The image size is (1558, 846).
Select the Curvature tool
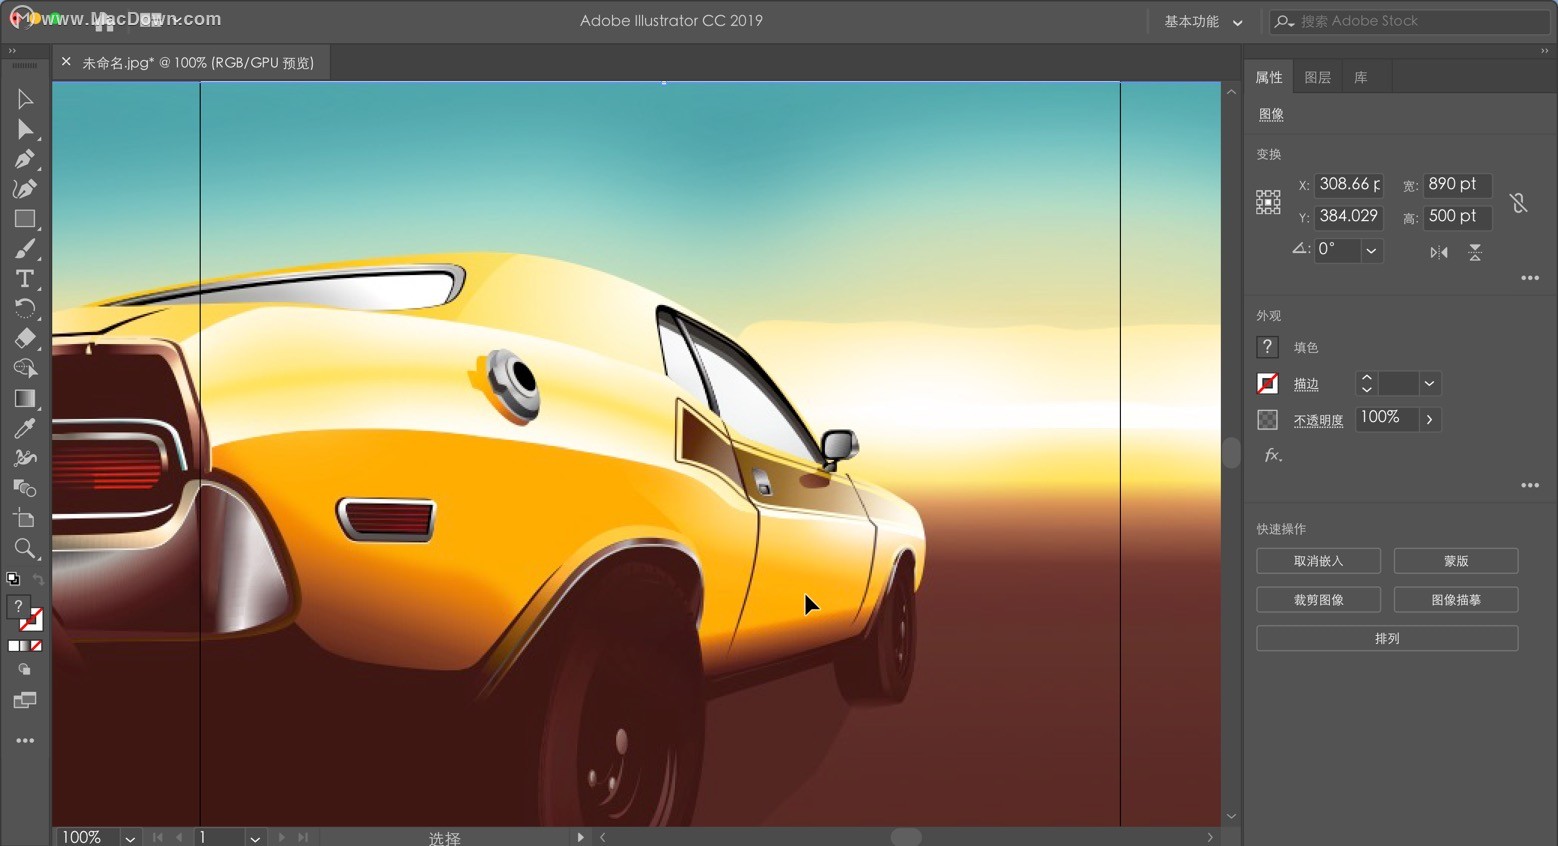point(25,188)
